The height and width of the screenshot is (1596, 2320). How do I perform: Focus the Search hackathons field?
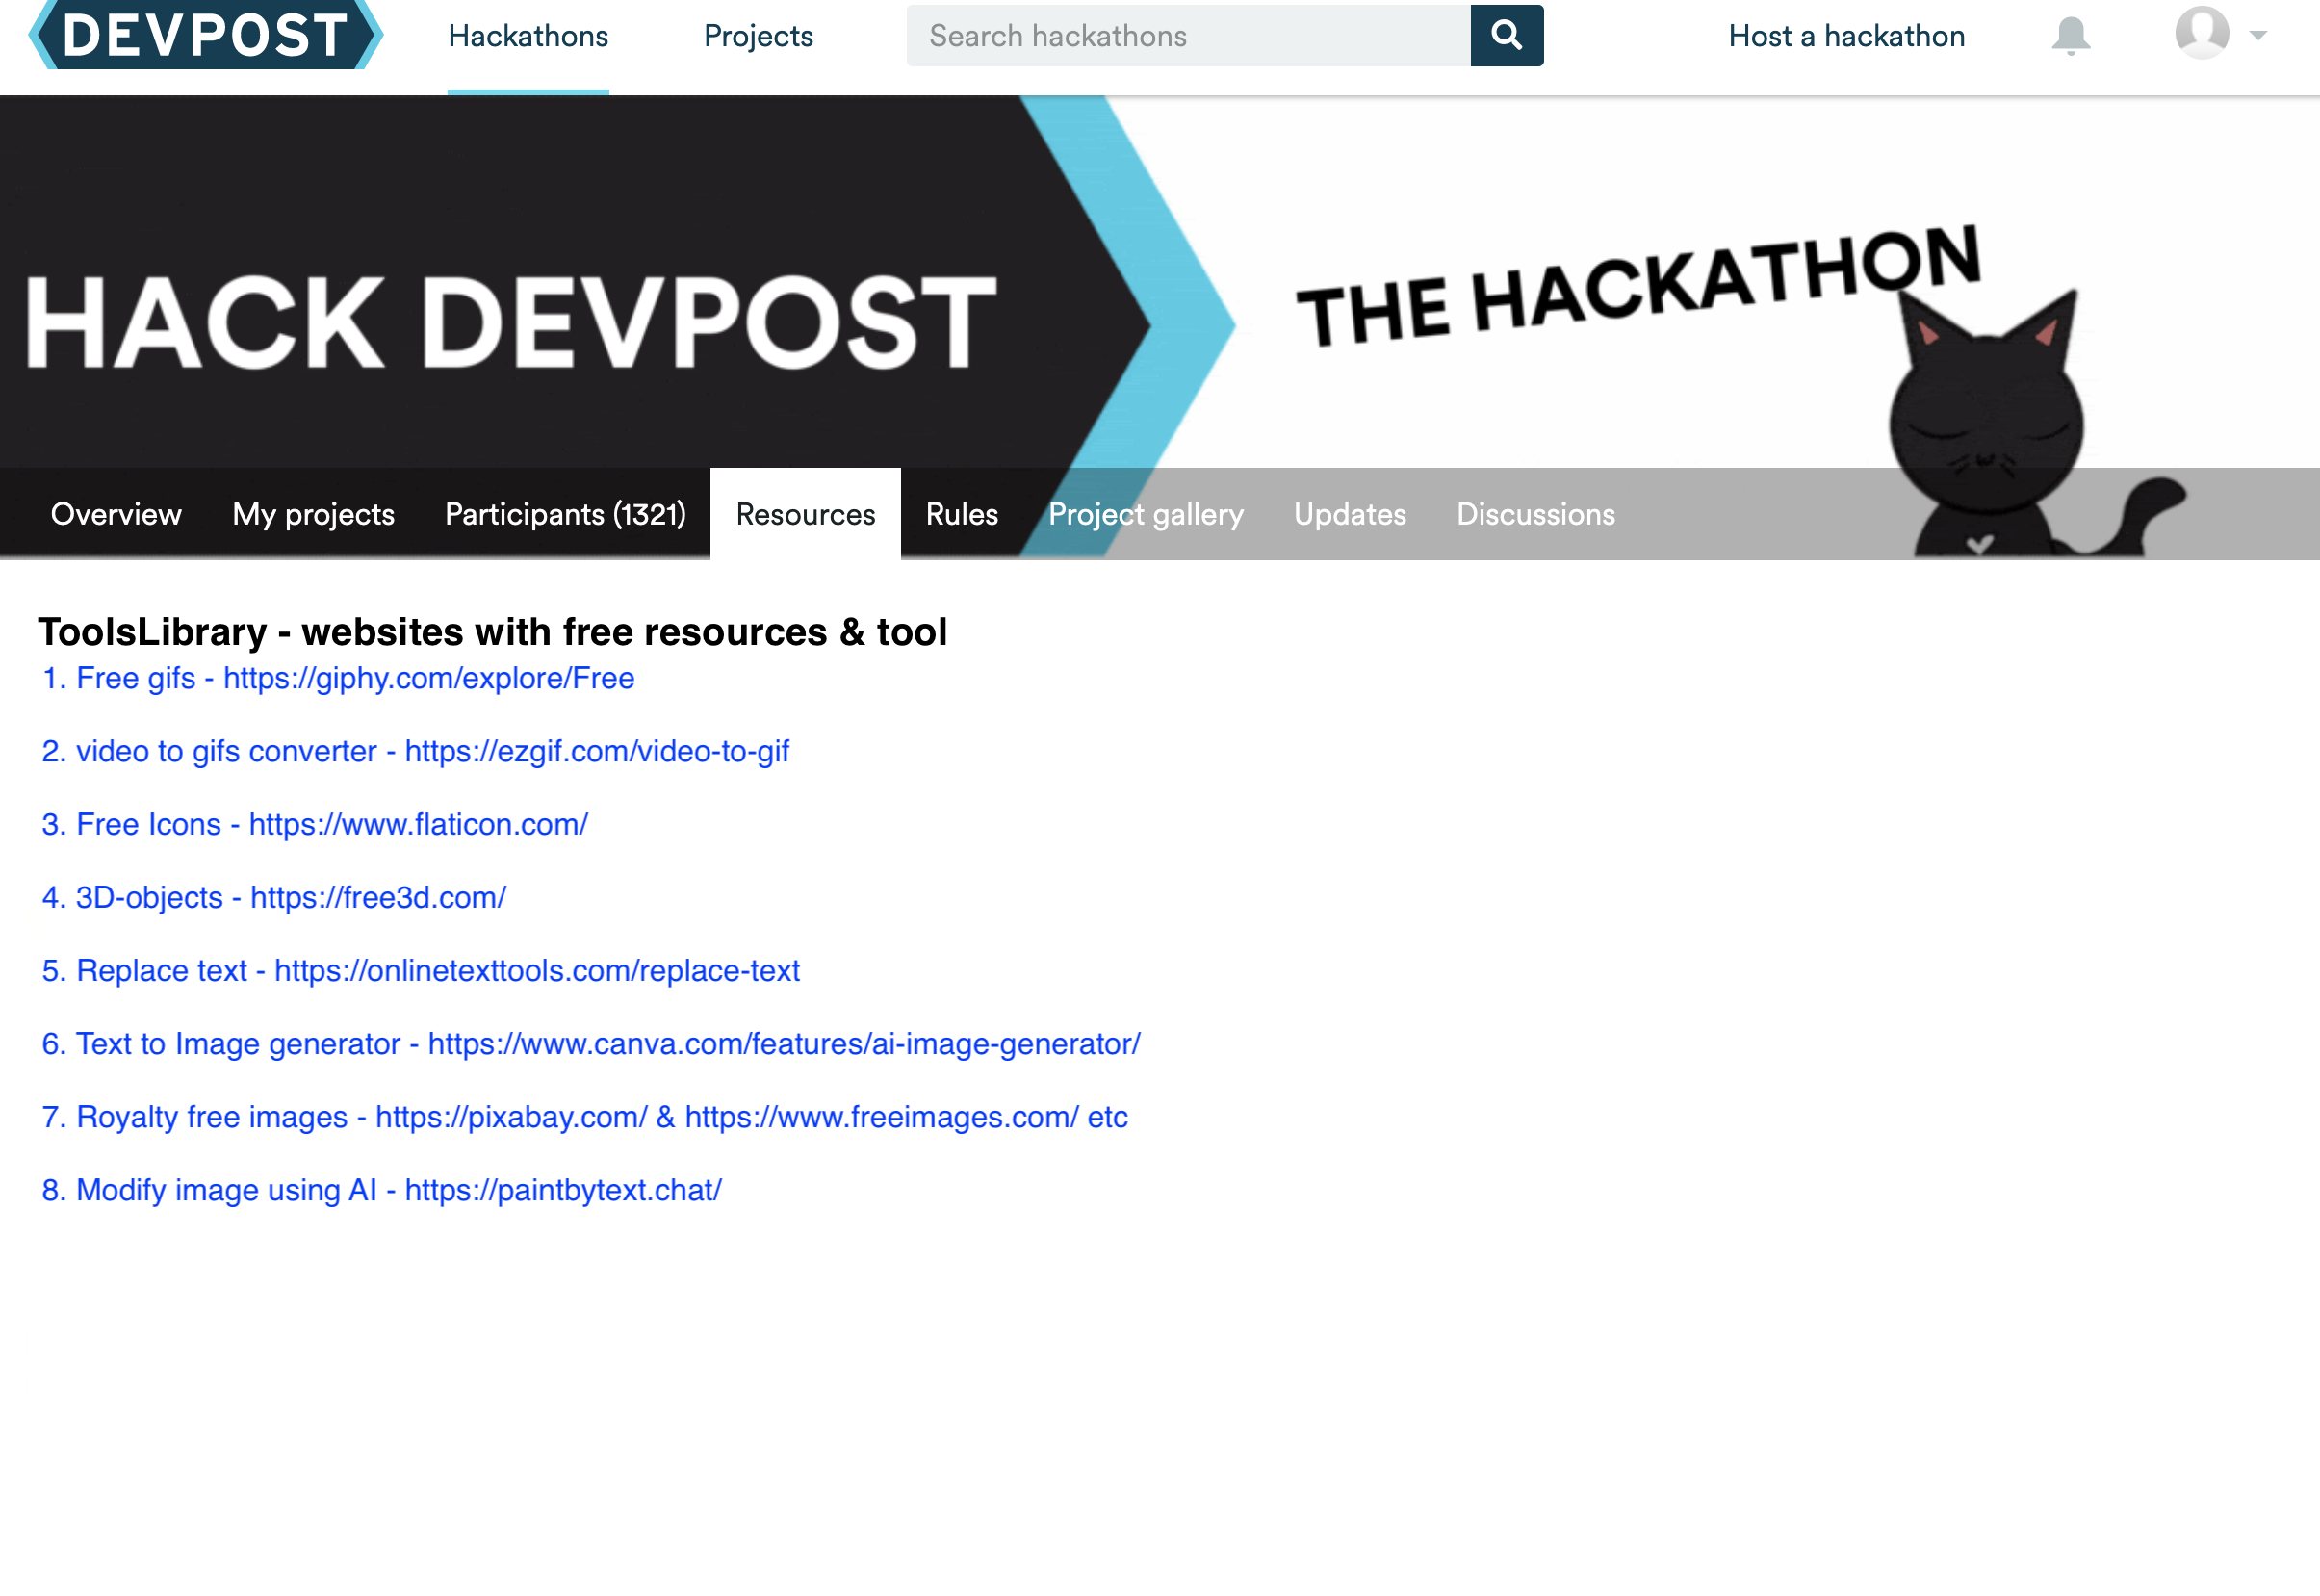(x=1188, y=36)
